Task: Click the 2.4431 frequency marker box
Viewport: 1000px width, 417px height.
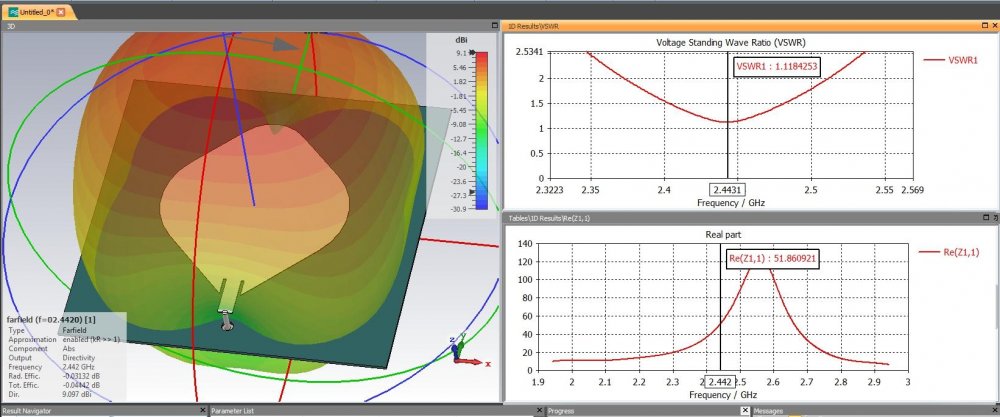Action: [727, 189]
